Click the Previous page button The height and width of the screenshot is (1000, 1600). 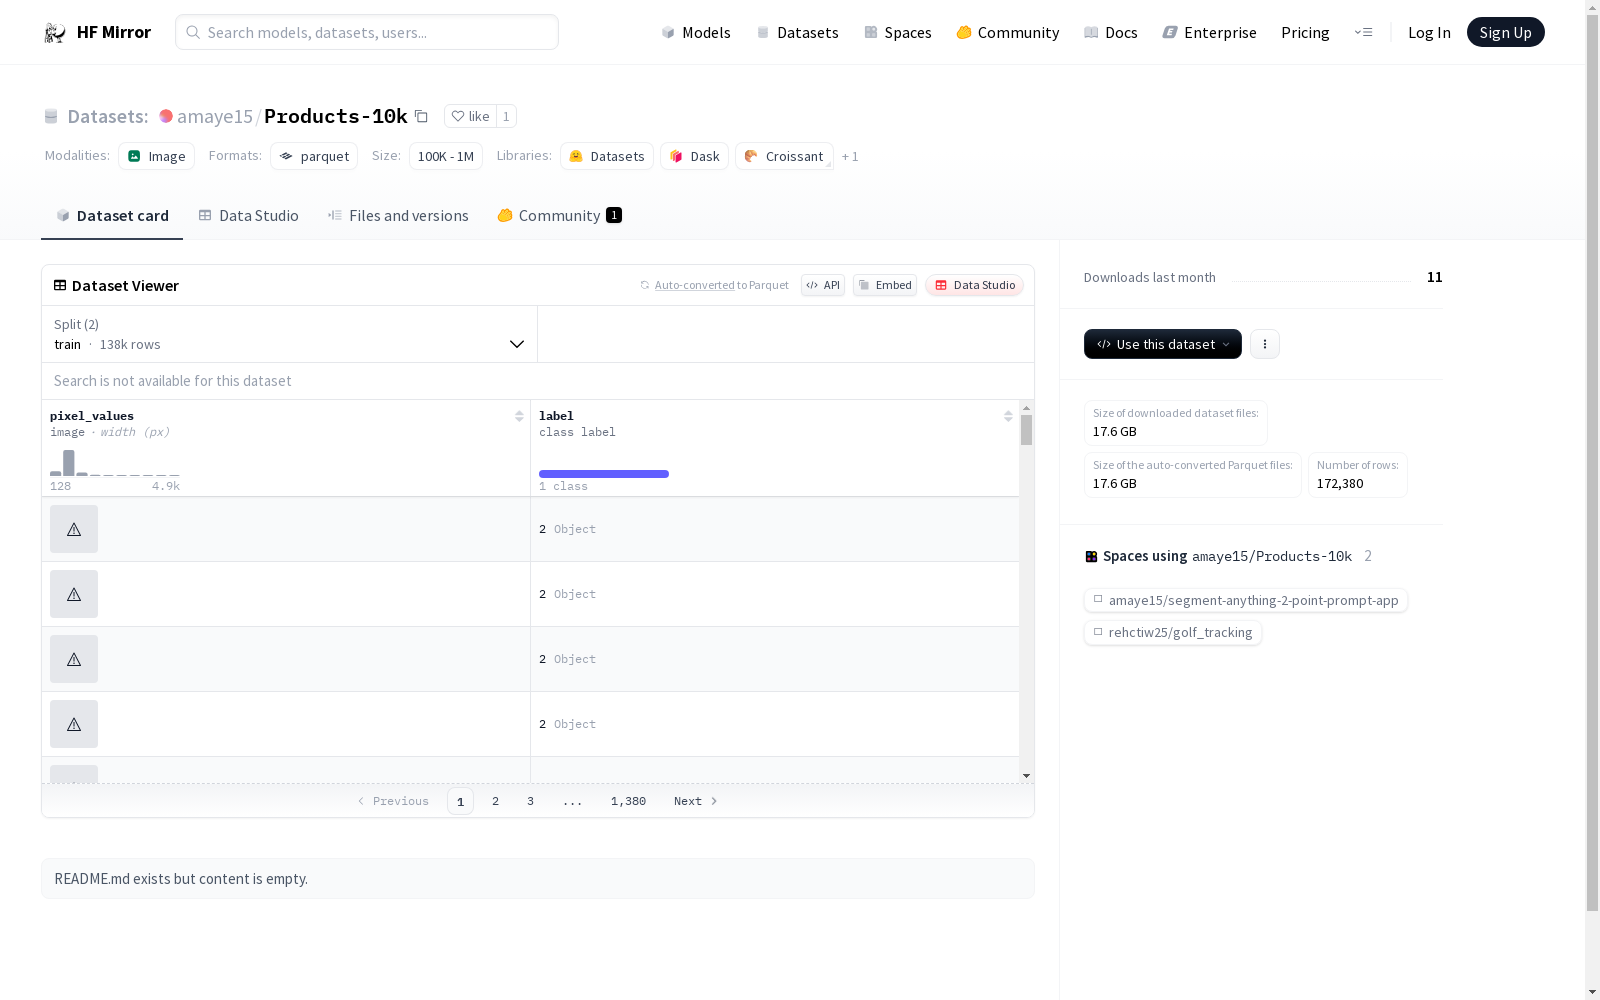click(393, 801)
